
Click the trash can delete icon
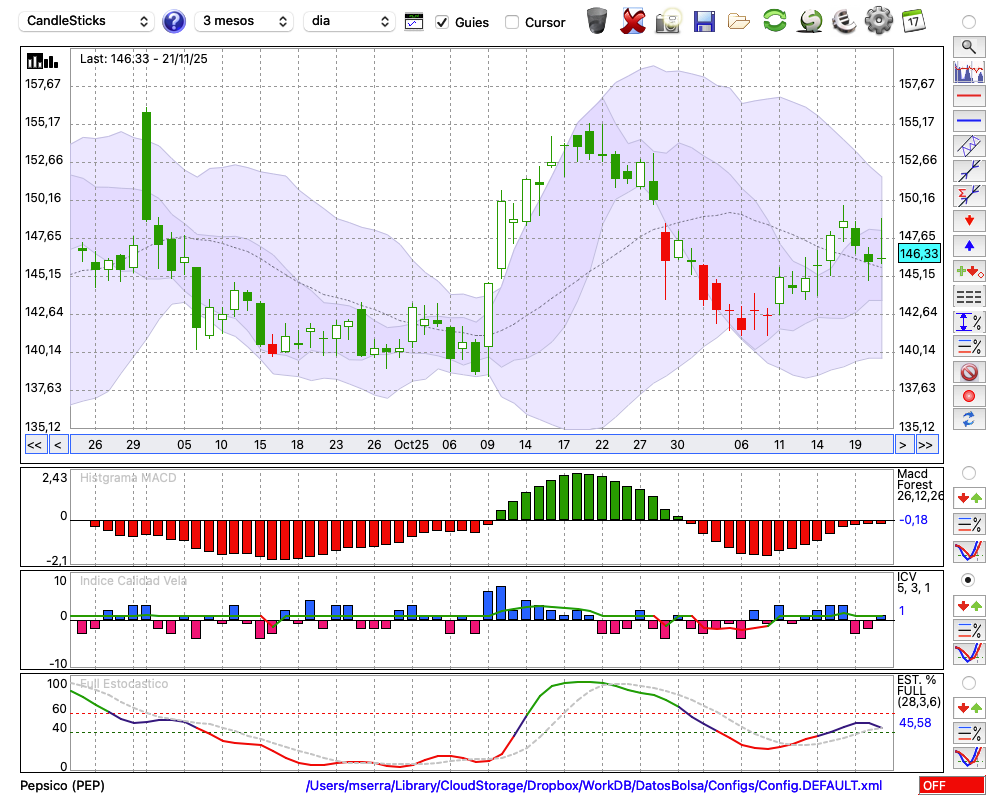597,20
